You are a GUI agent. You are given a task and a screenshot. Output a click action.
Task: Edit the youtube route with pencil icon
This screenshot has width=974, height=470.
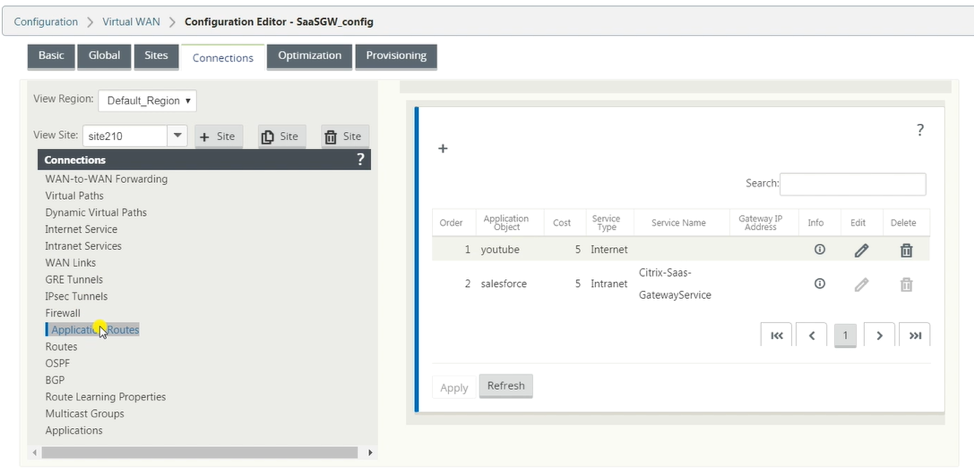(861, 250)
